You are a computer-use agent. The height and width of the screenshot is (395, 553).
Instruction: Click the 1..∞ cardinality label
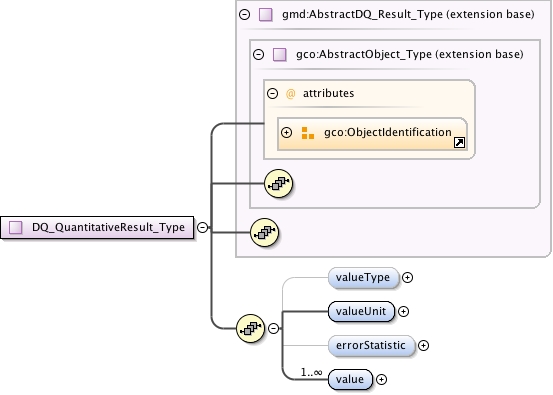coord(311,372)
